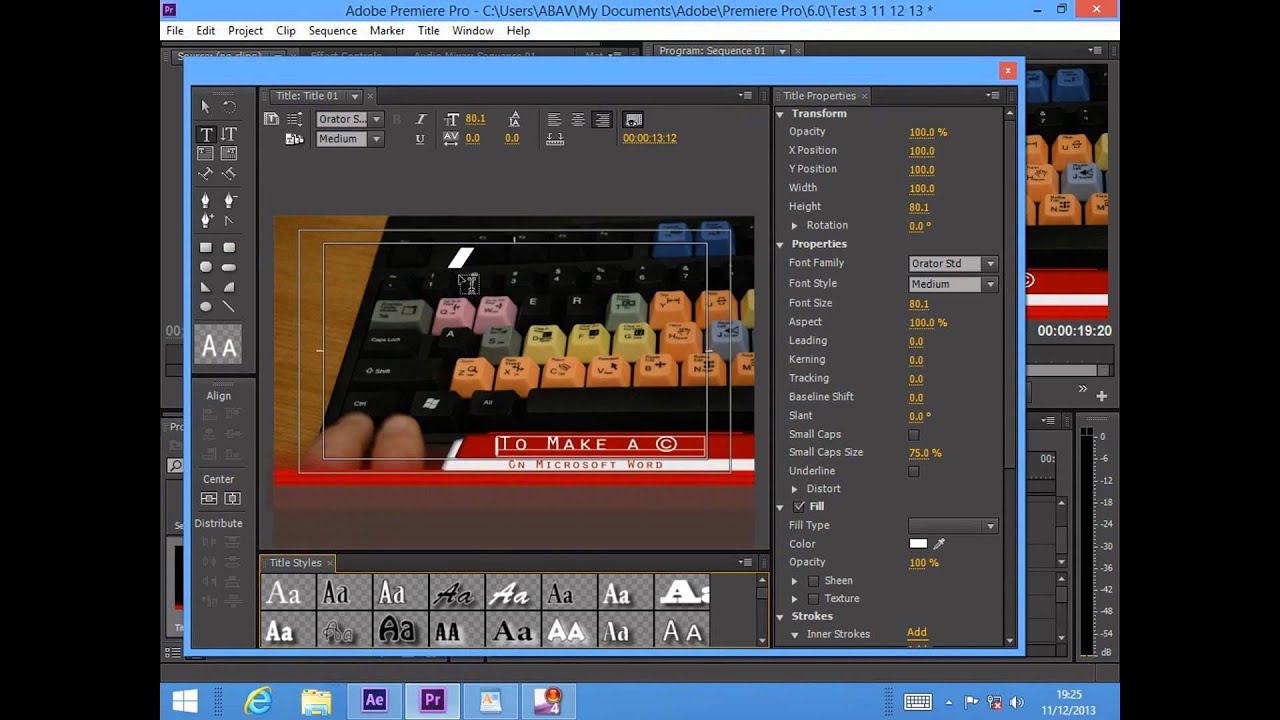Enable the Underline checkbox in Properties
This screenshot has width=1280, height=720.
coord(914,471)
